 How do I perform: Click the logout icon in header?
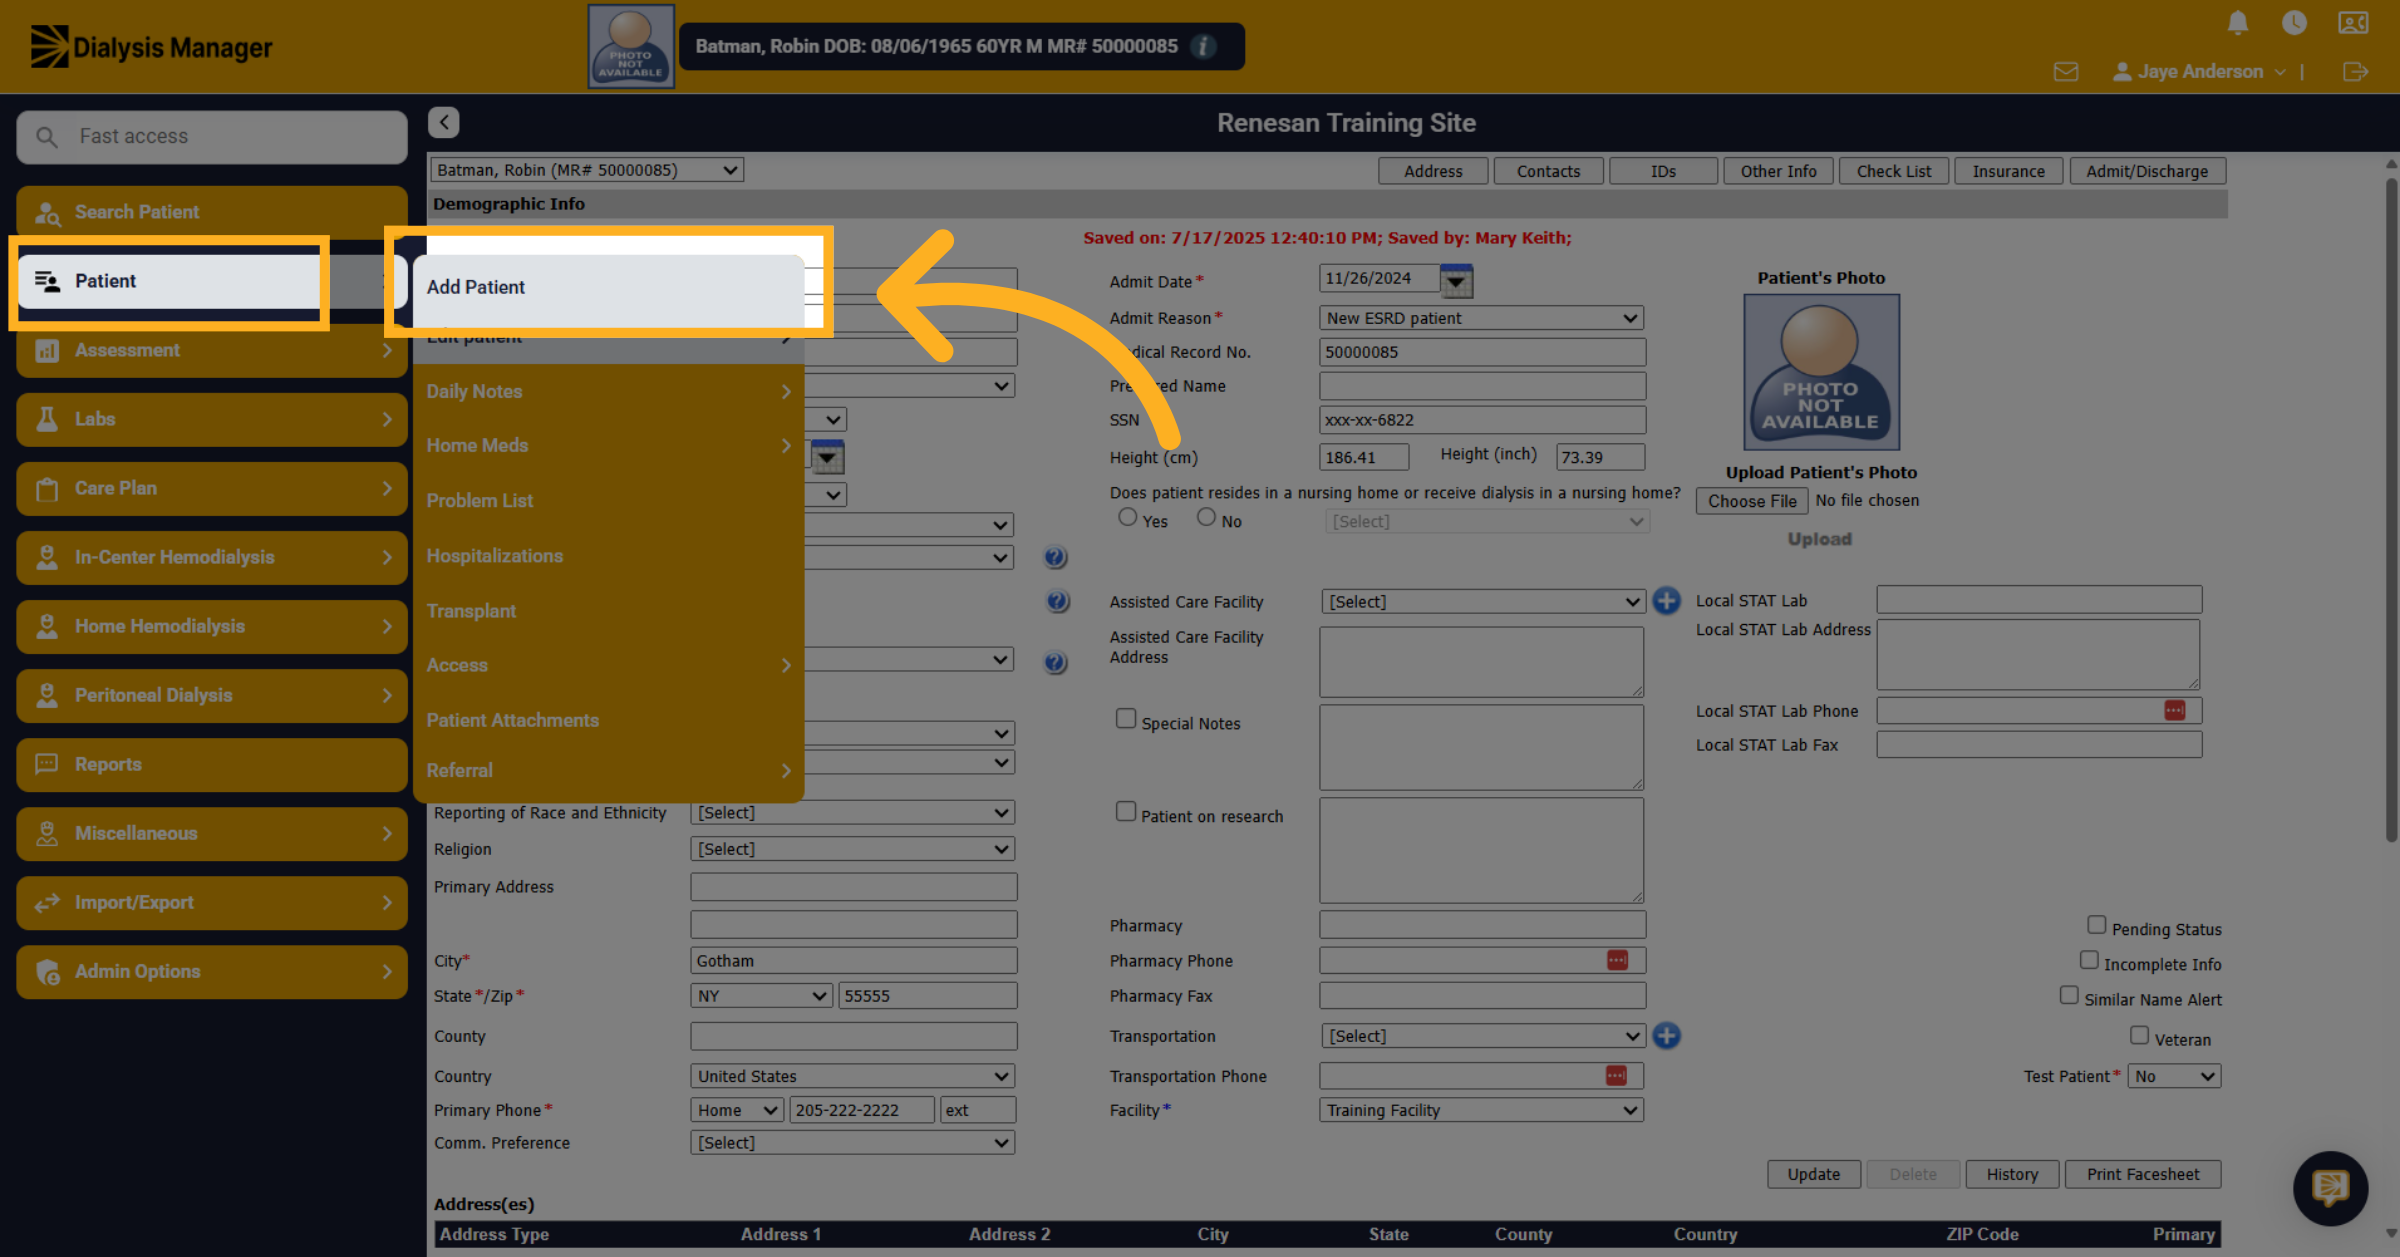tap(2355, 72)
